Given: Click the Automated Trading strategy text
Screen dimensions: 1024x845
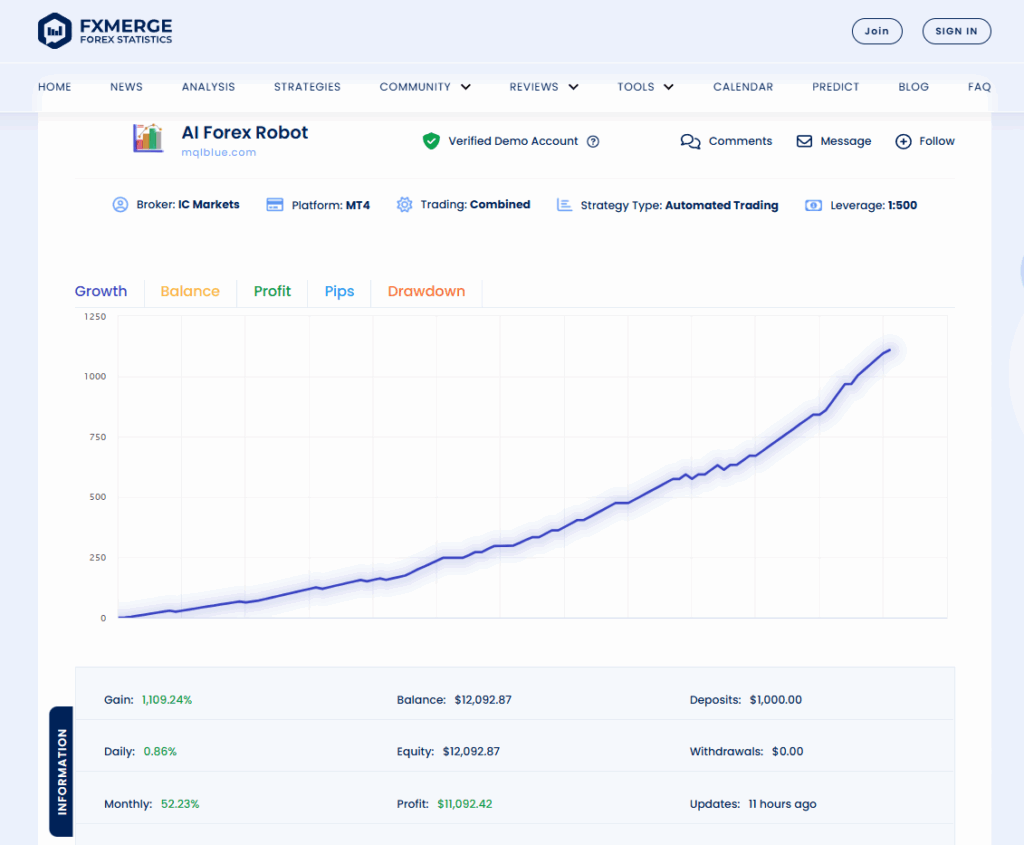Looking at the screenshot, I should tap(722, 205).
